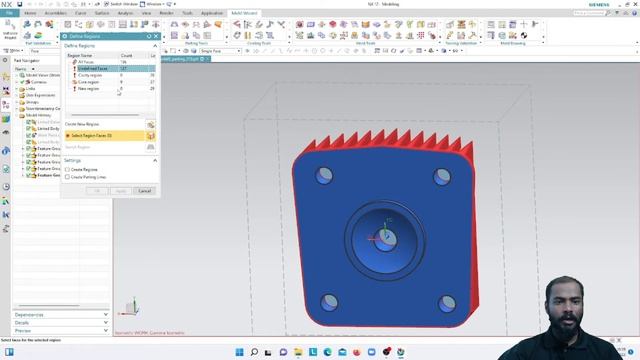Collapse the Define Regions section
Viewport: 640px width, 360px height.
point(155,46)
